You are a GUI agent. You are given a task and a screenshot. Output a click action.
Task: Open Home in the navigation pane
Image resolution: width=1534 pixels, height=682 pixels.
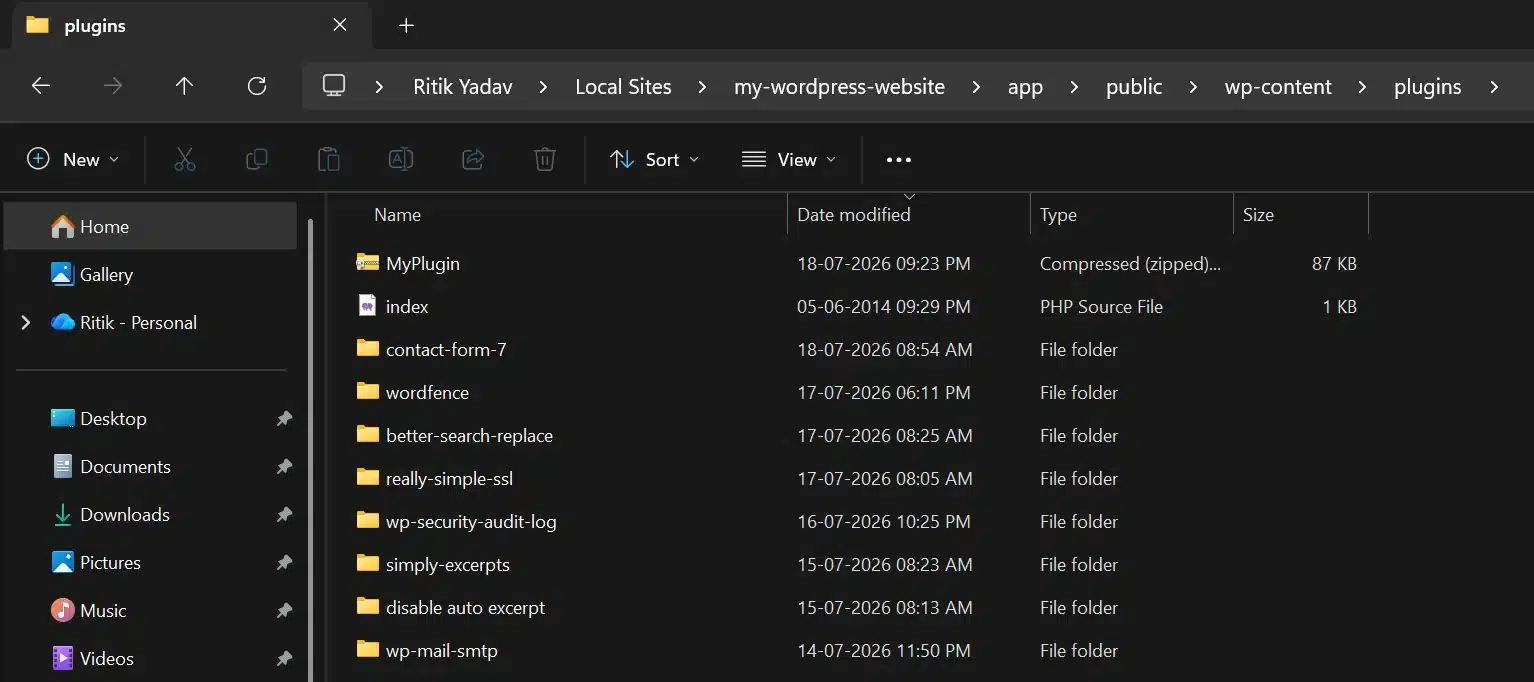click(x=150, y=226)
